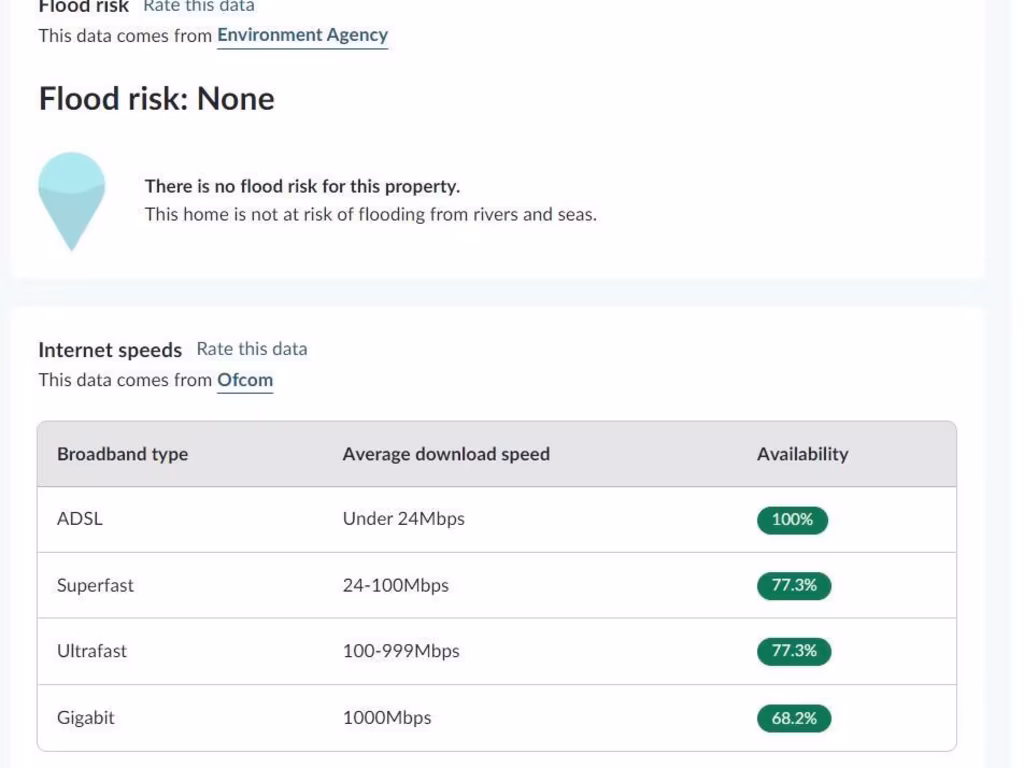Click the Average download speed column header
Image resolution: width=1024 pixels, height=768 pixels.
coord(446,454)
